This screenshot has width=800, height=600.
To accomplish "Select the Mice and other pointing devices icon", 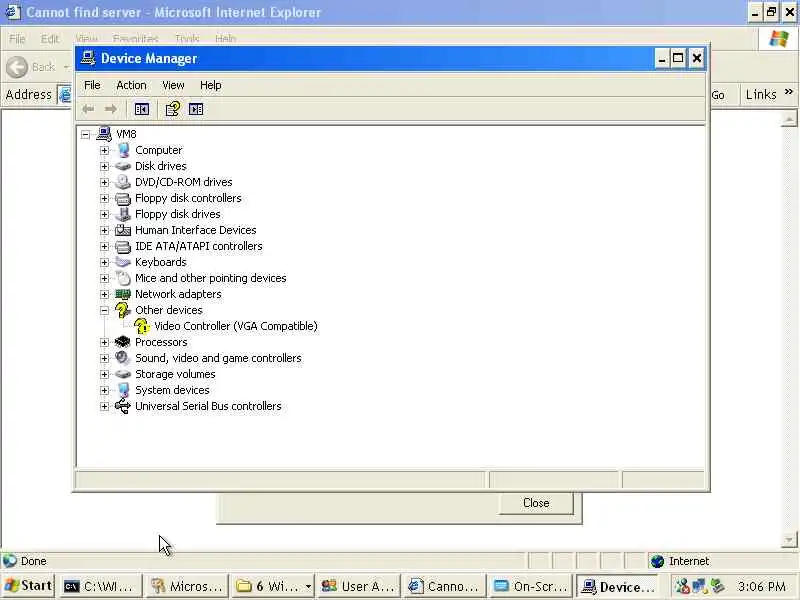I will click(x=123, y=278).
